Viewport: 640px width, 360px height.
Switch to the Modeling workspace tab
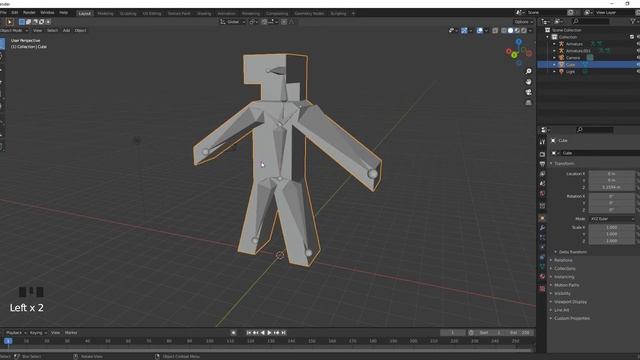pyautogui.click(x=105, y=13)
